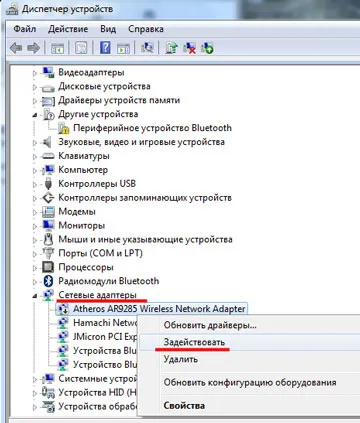Image resolution: width=360 pixels, height=423 pixels.
Task: Expand the Видеоадаптеры node
Action: pyautogui.click(x=35, y=73)
